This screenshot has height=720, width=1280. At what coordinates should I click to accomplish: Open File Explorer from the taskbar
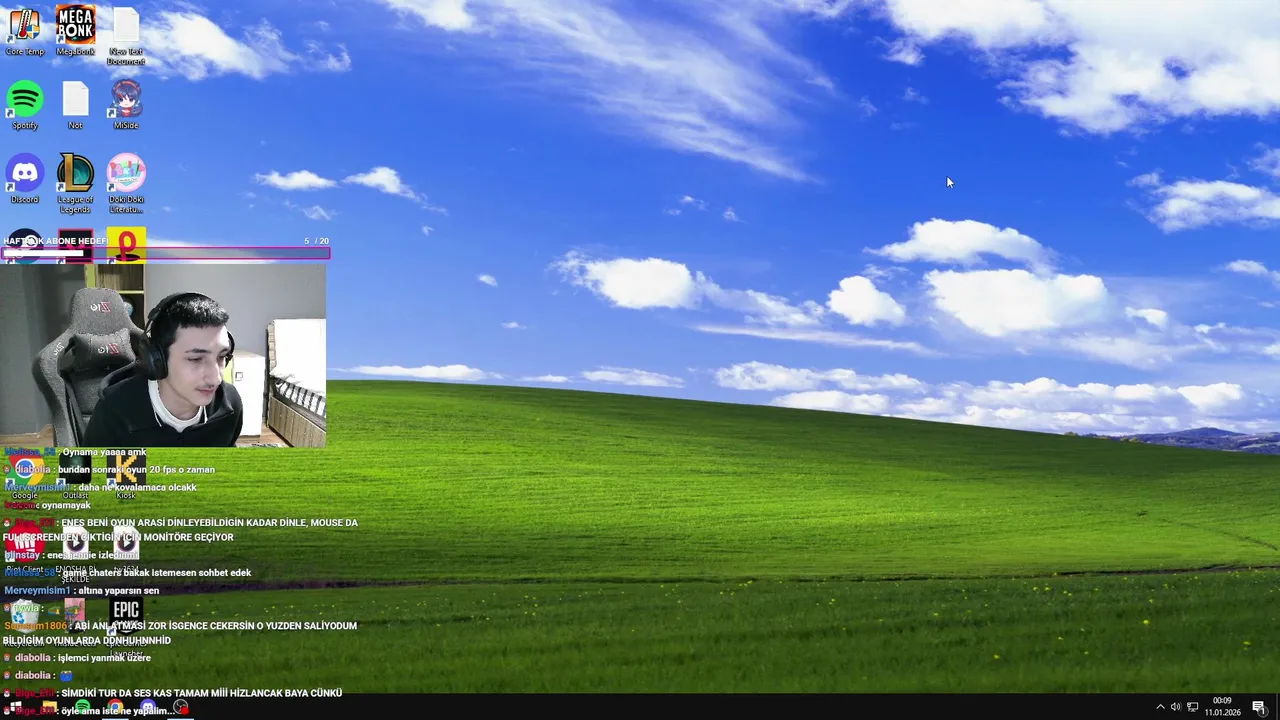click(48, 708)
